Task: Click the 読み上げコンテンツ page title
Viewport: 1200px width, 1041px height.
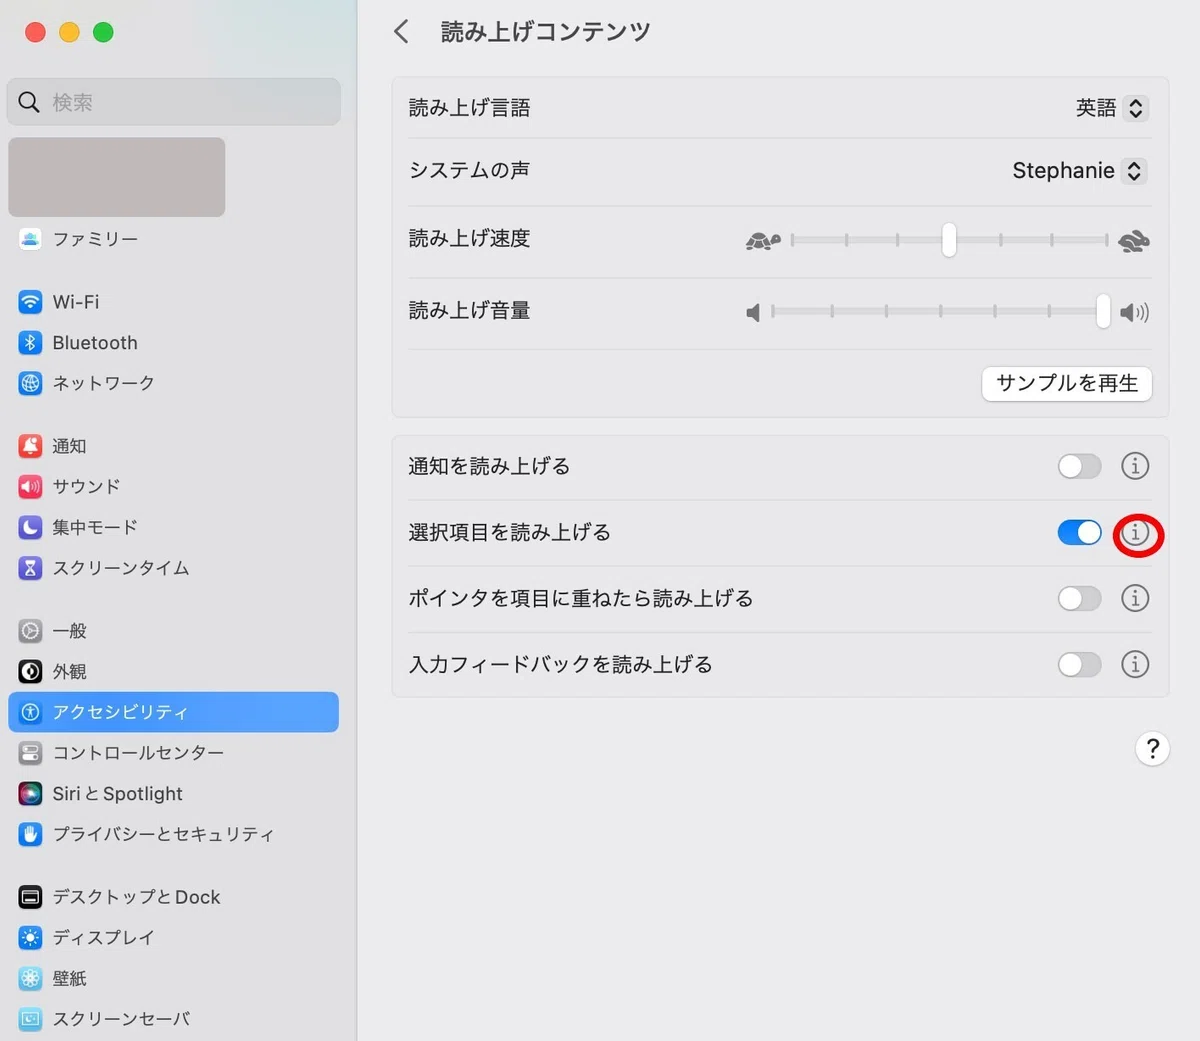Action: 546,32
